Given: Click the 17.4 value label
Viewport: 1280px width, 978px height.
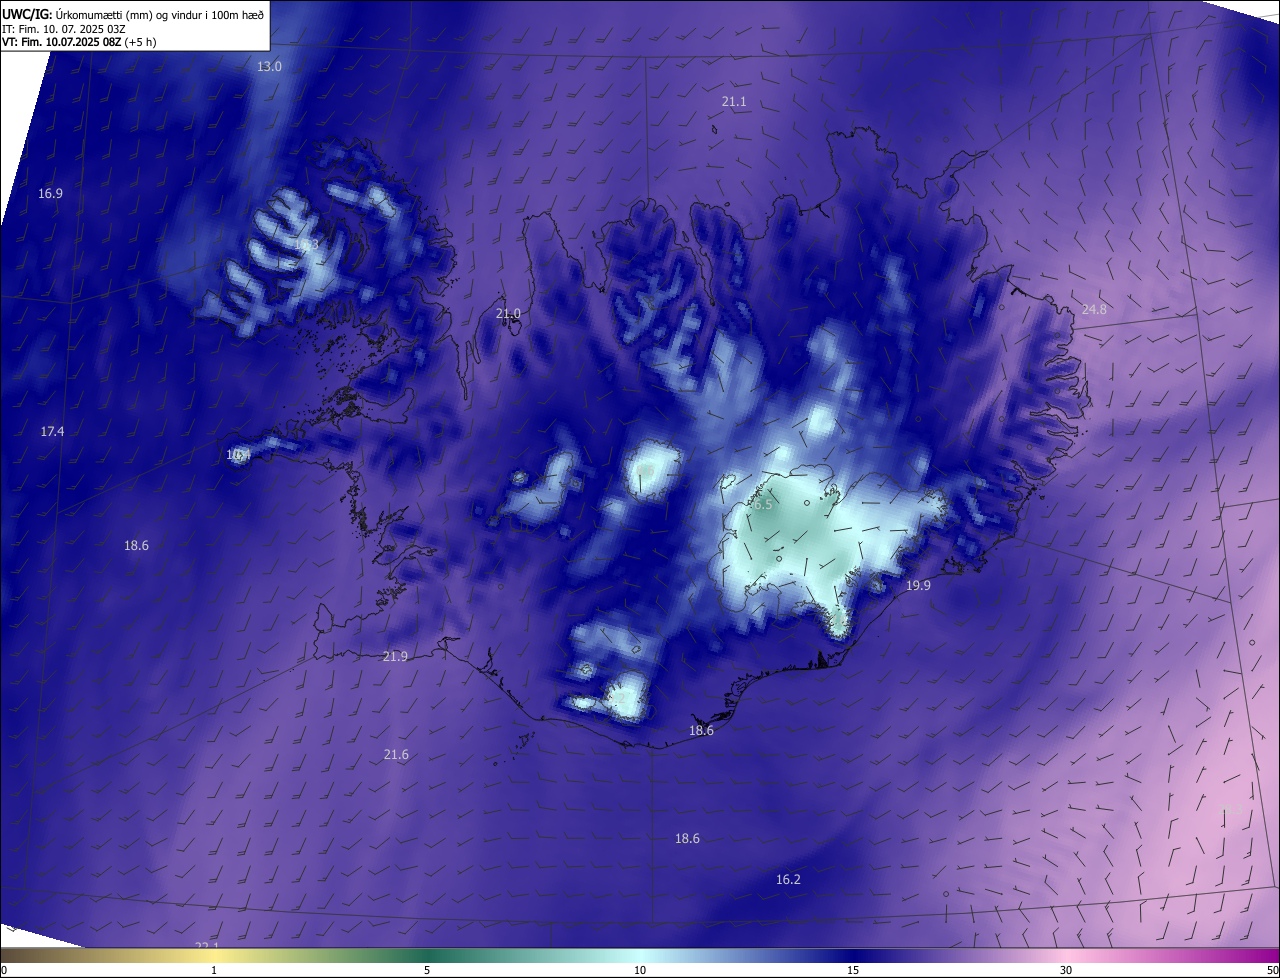Looking at the screenshot, I should click(x=52, y=432).
